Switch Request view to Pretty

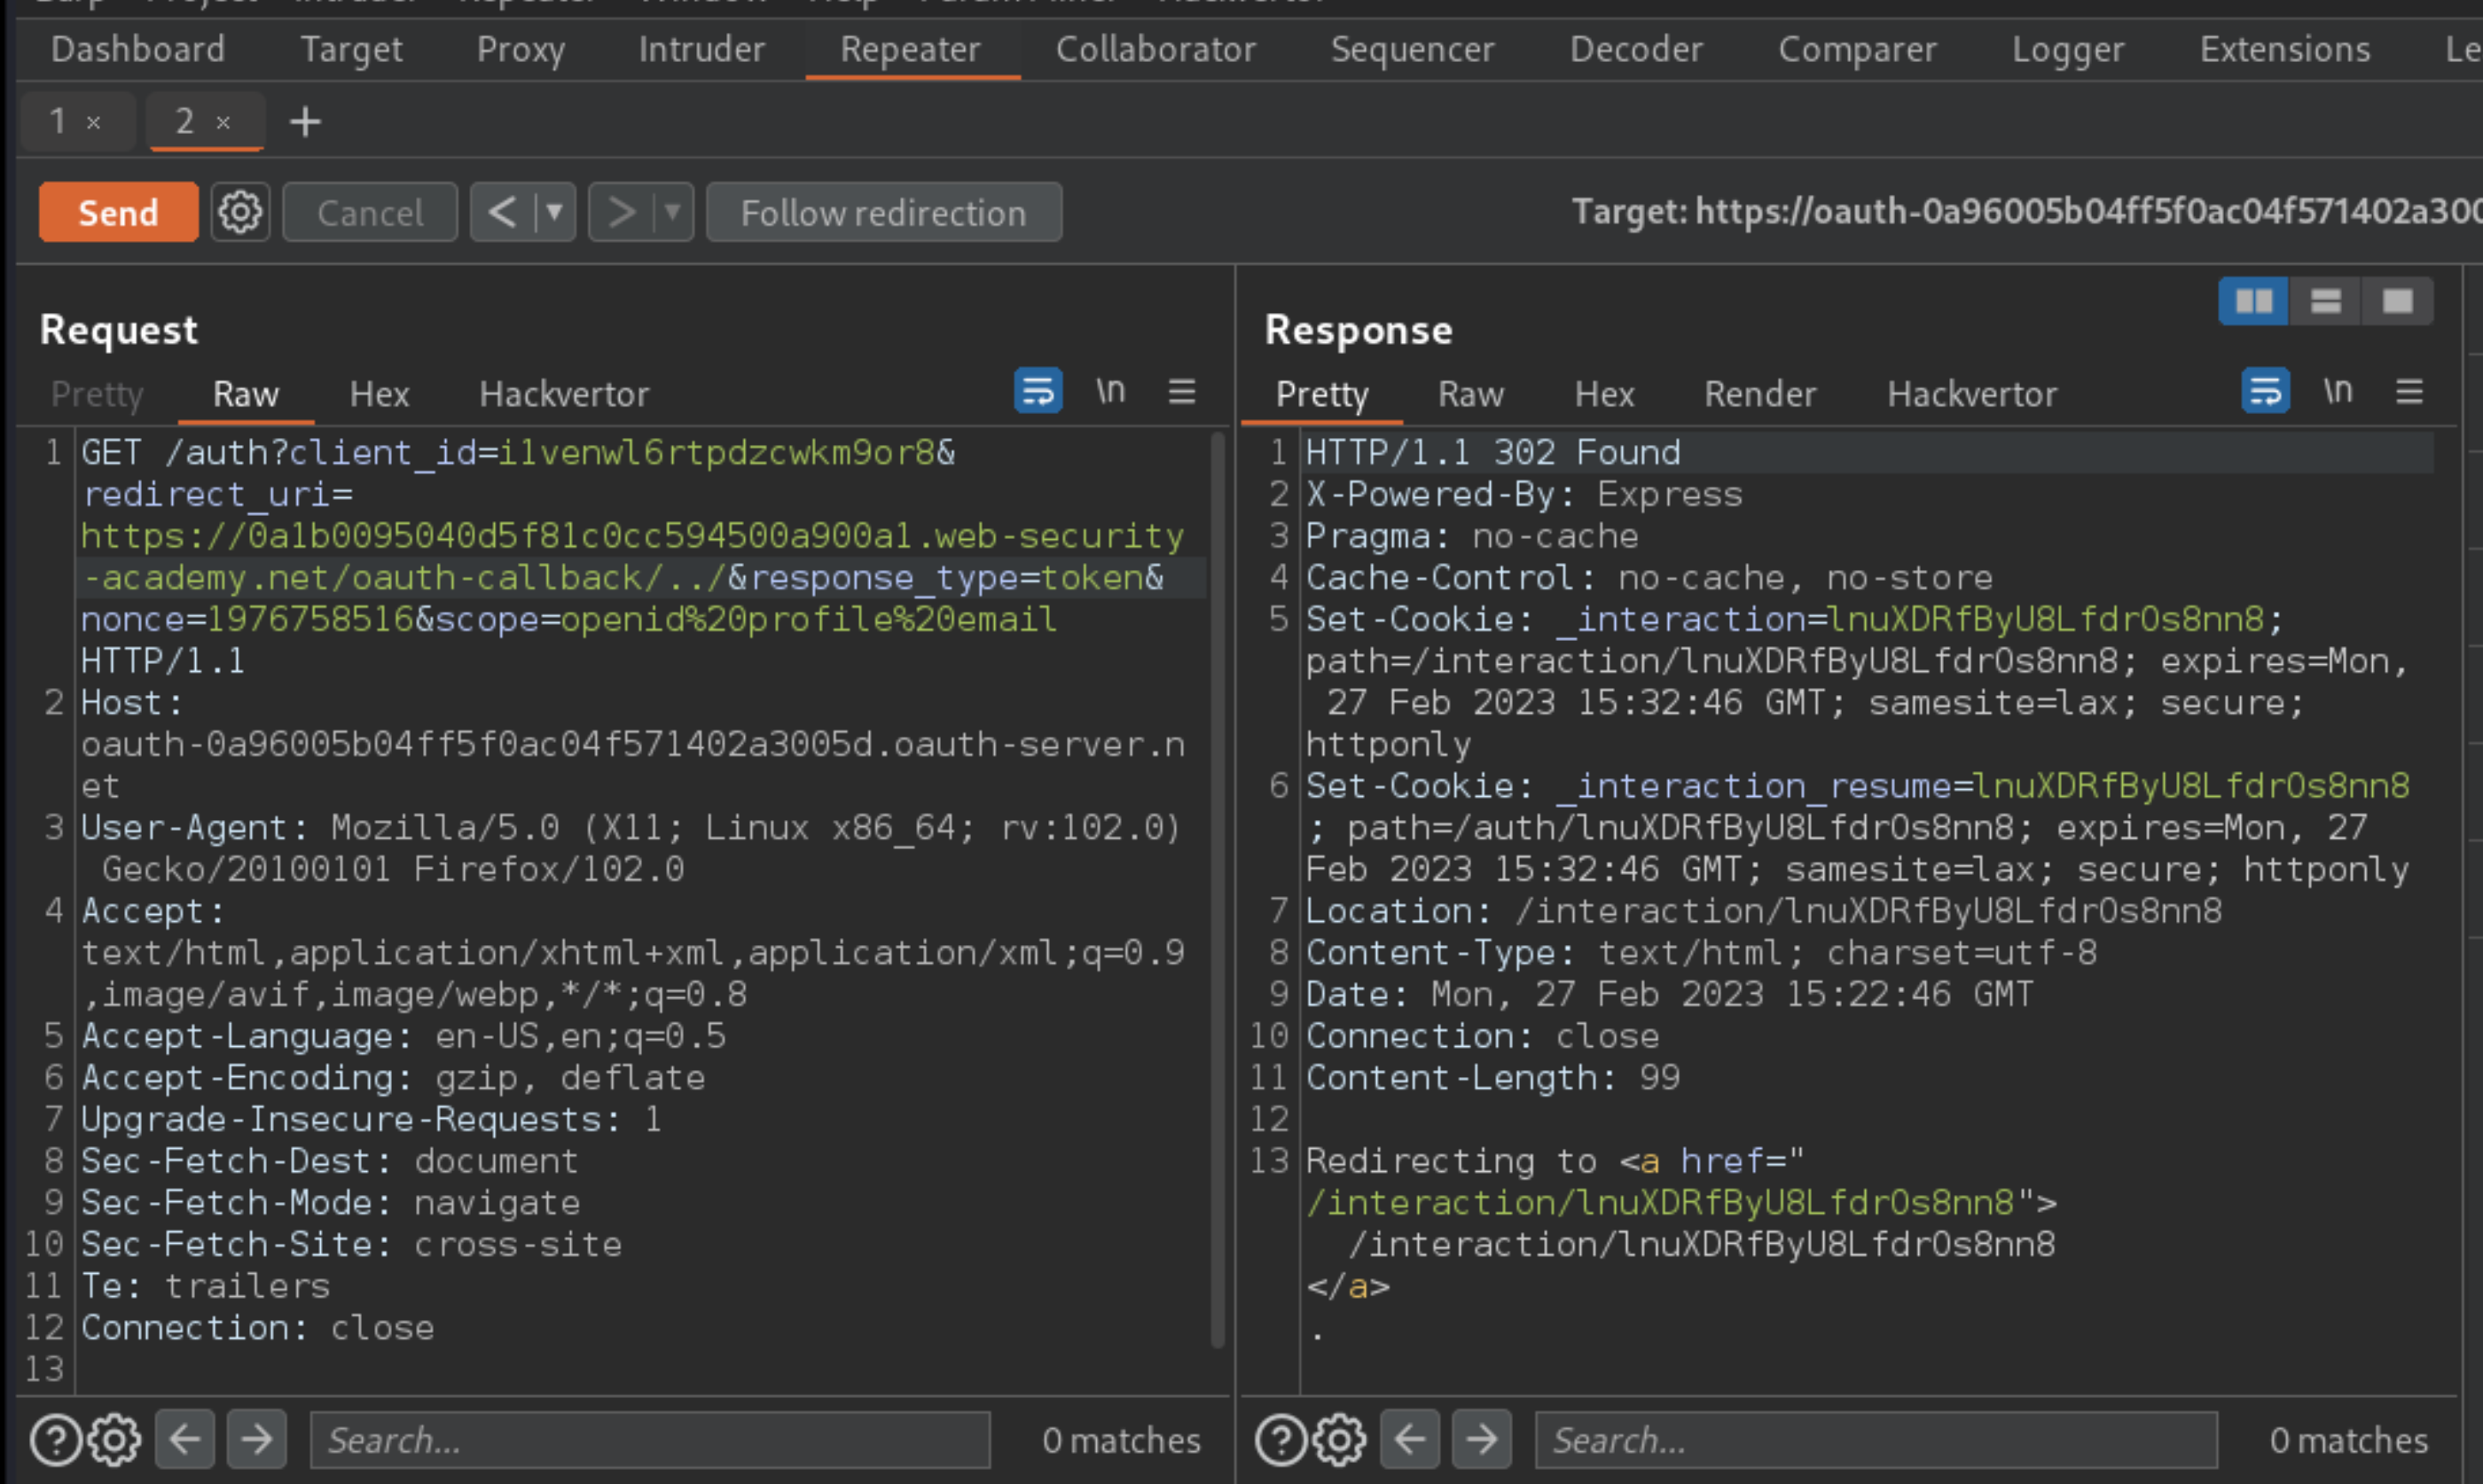pos(97,394)
